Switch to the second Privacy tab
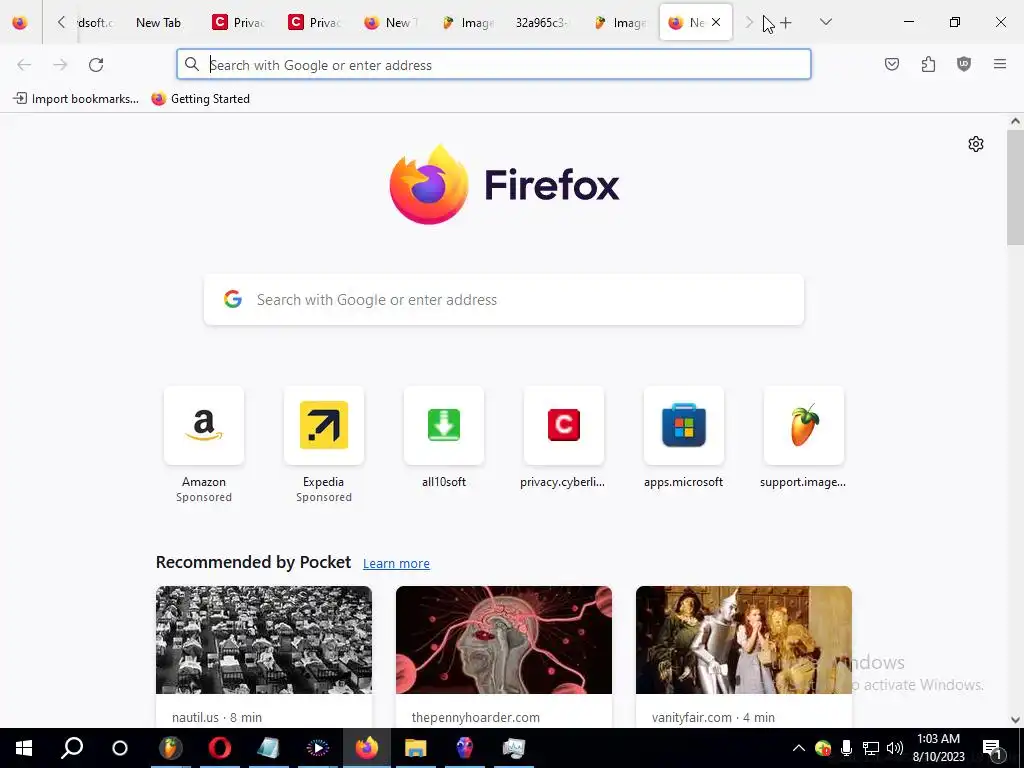This screenshot has height=768, width=1024. pos(314,23)
